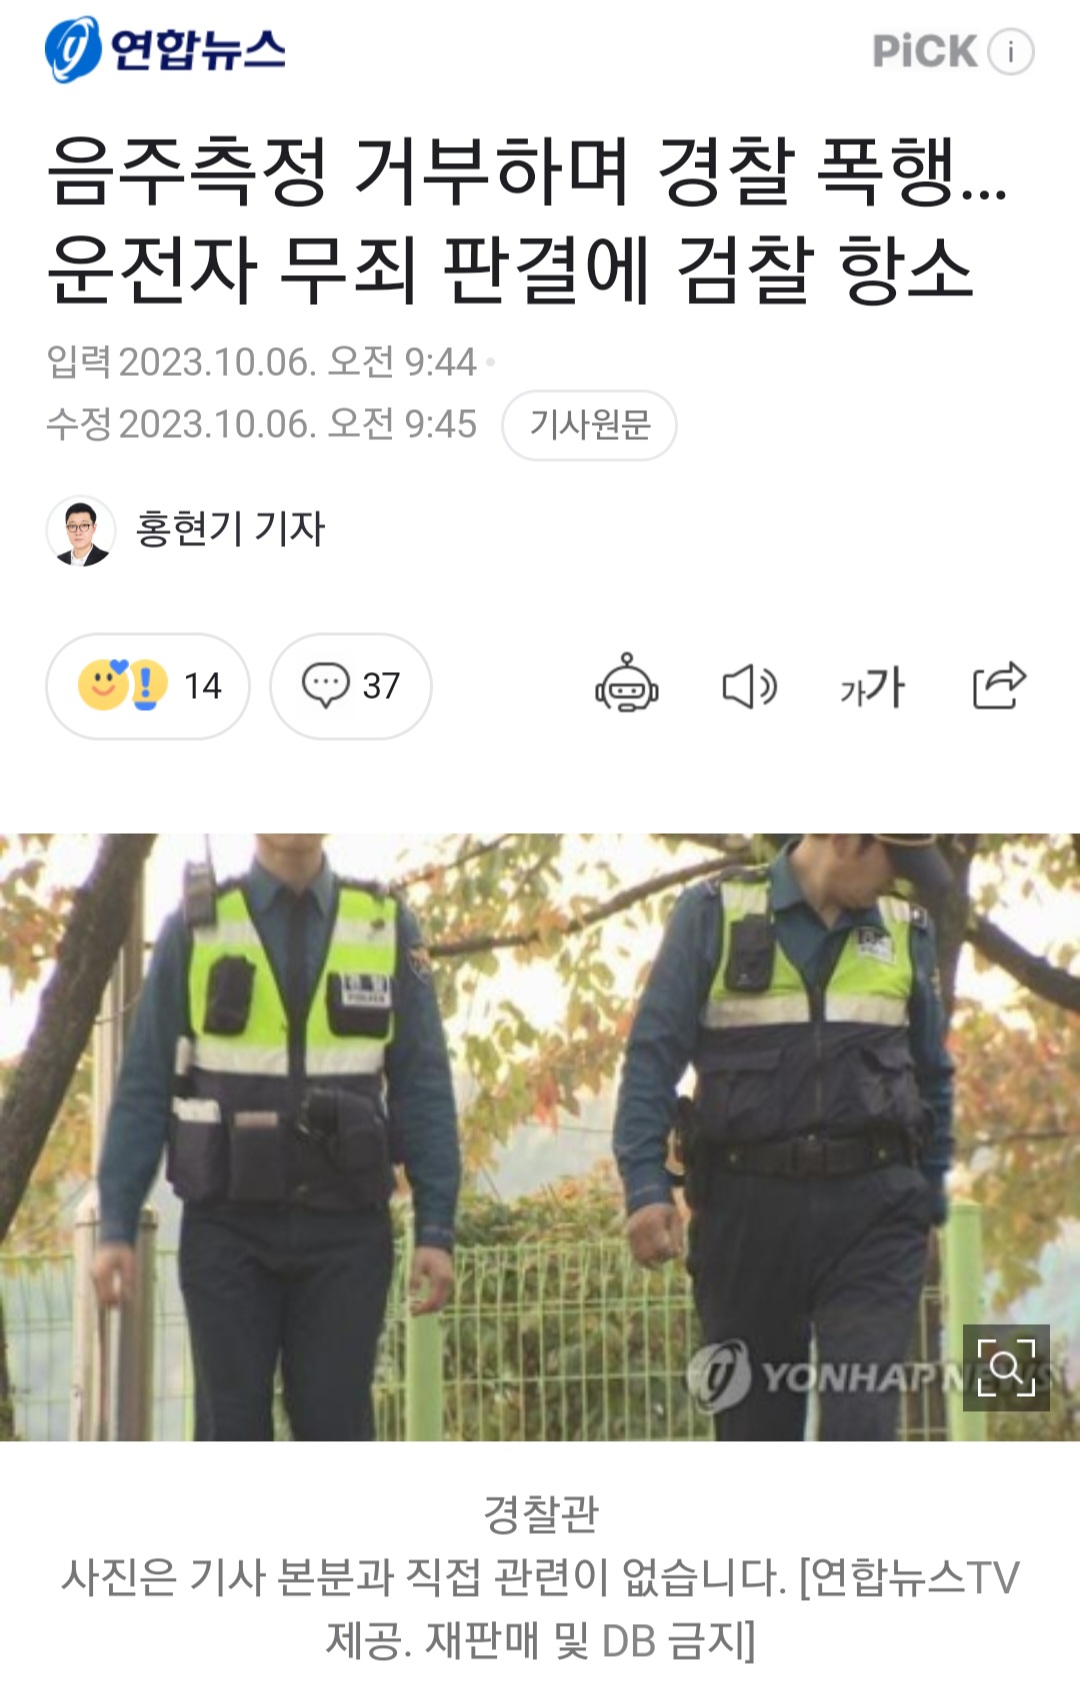Play article audio with speaker icon
Image resolution: width=1080 pixels, height=1685 pixels.
point(750,686)
